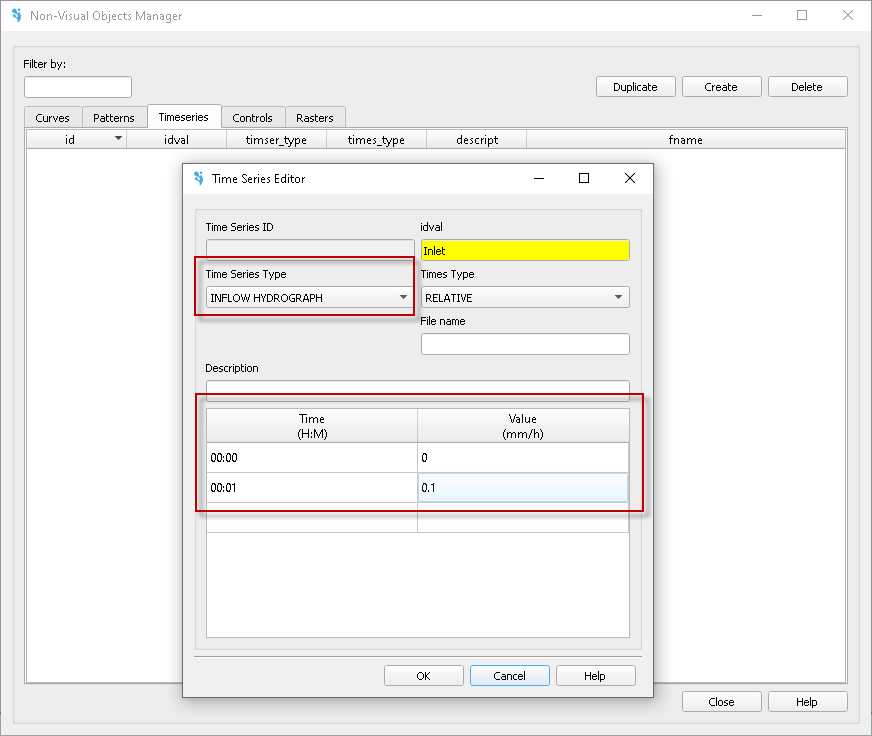Click the Duplicate button
872x736 pixels.
(x=635, y=87)
